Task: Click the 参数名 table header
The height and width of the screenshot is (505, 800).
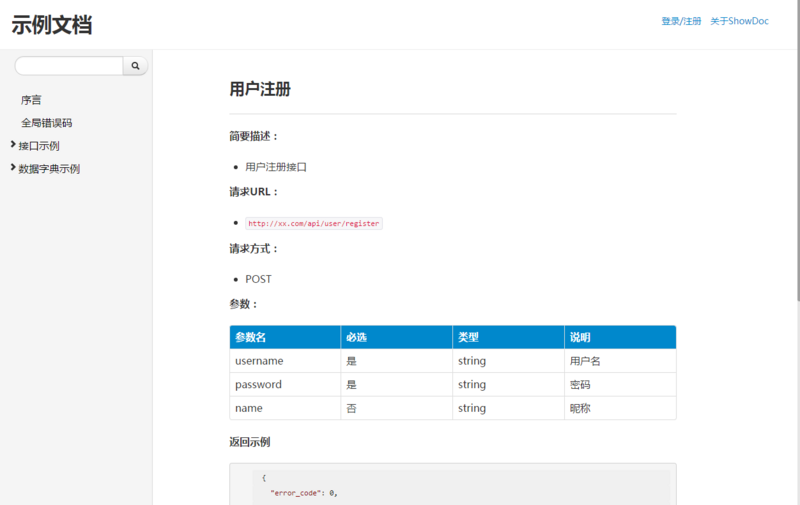Action: (250, 337)
